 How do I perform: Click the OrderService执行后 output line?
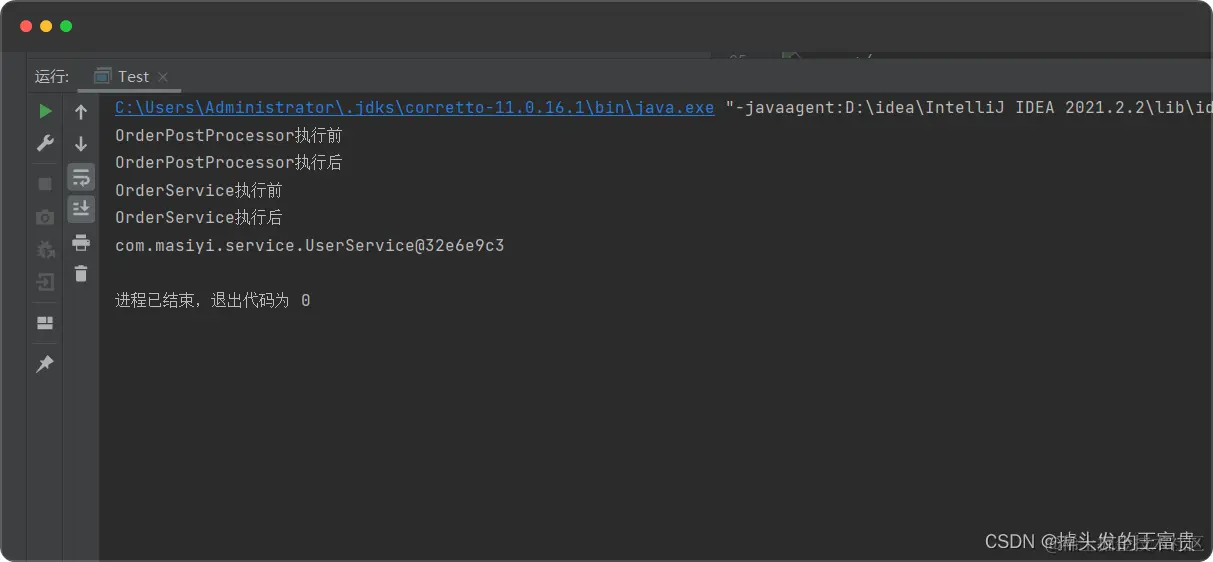199,217
